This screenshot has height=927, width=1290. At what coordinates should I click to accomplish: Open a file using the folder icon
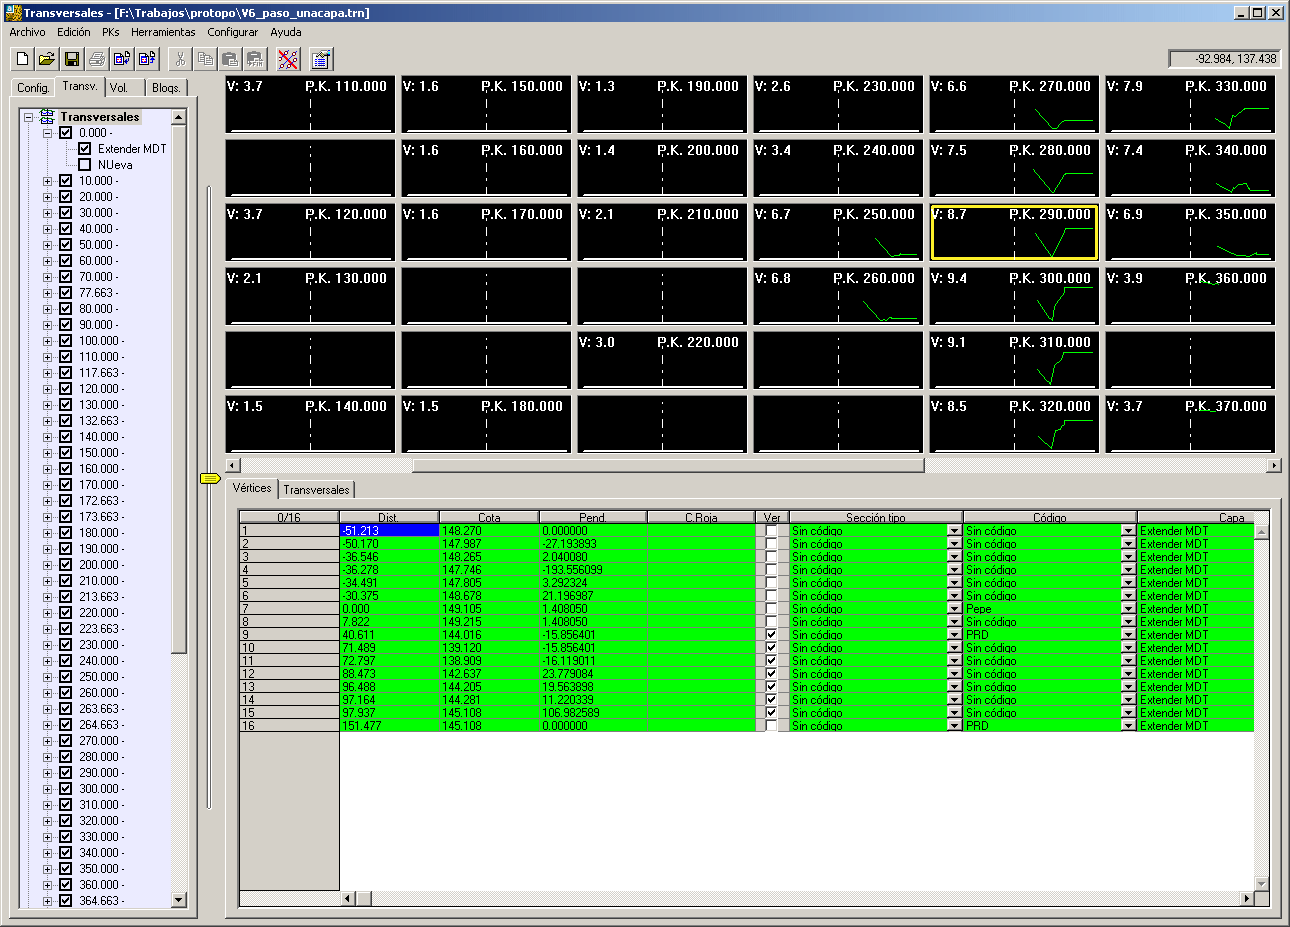[x=47, y=59]
